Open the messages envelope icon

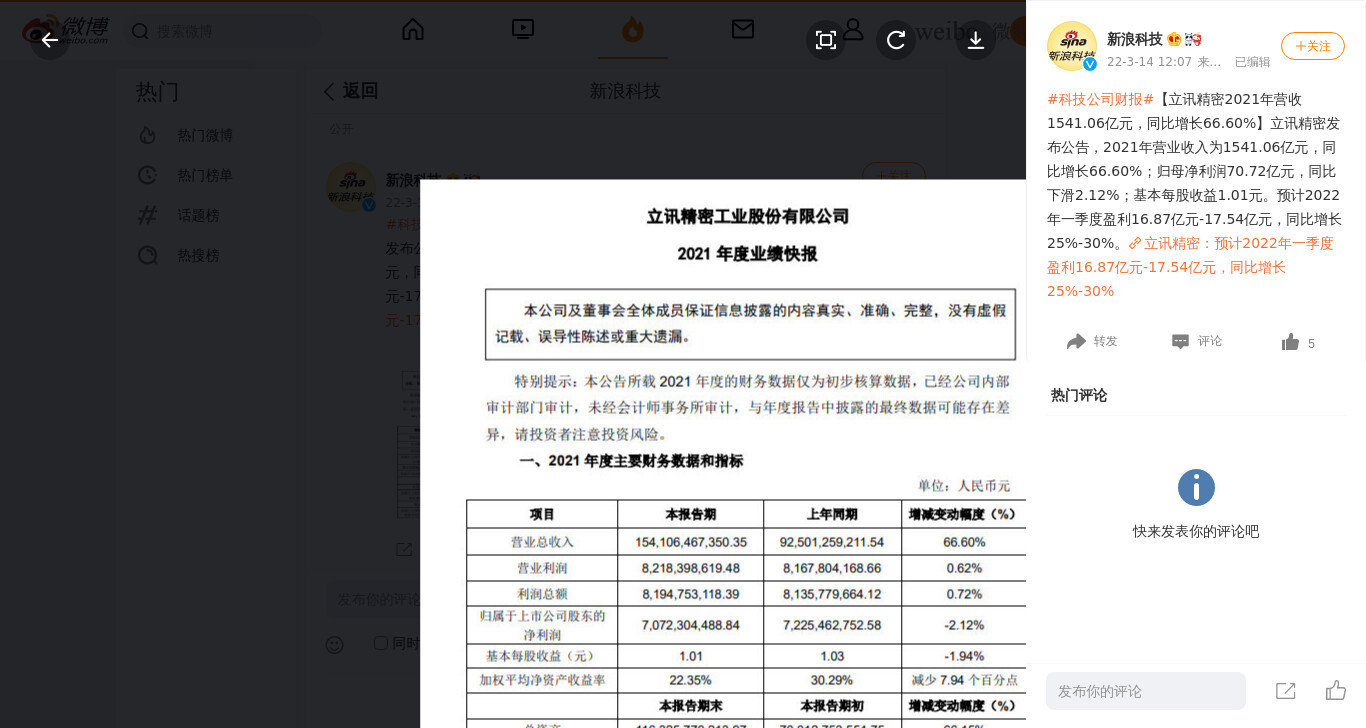[x=743, y=29]
